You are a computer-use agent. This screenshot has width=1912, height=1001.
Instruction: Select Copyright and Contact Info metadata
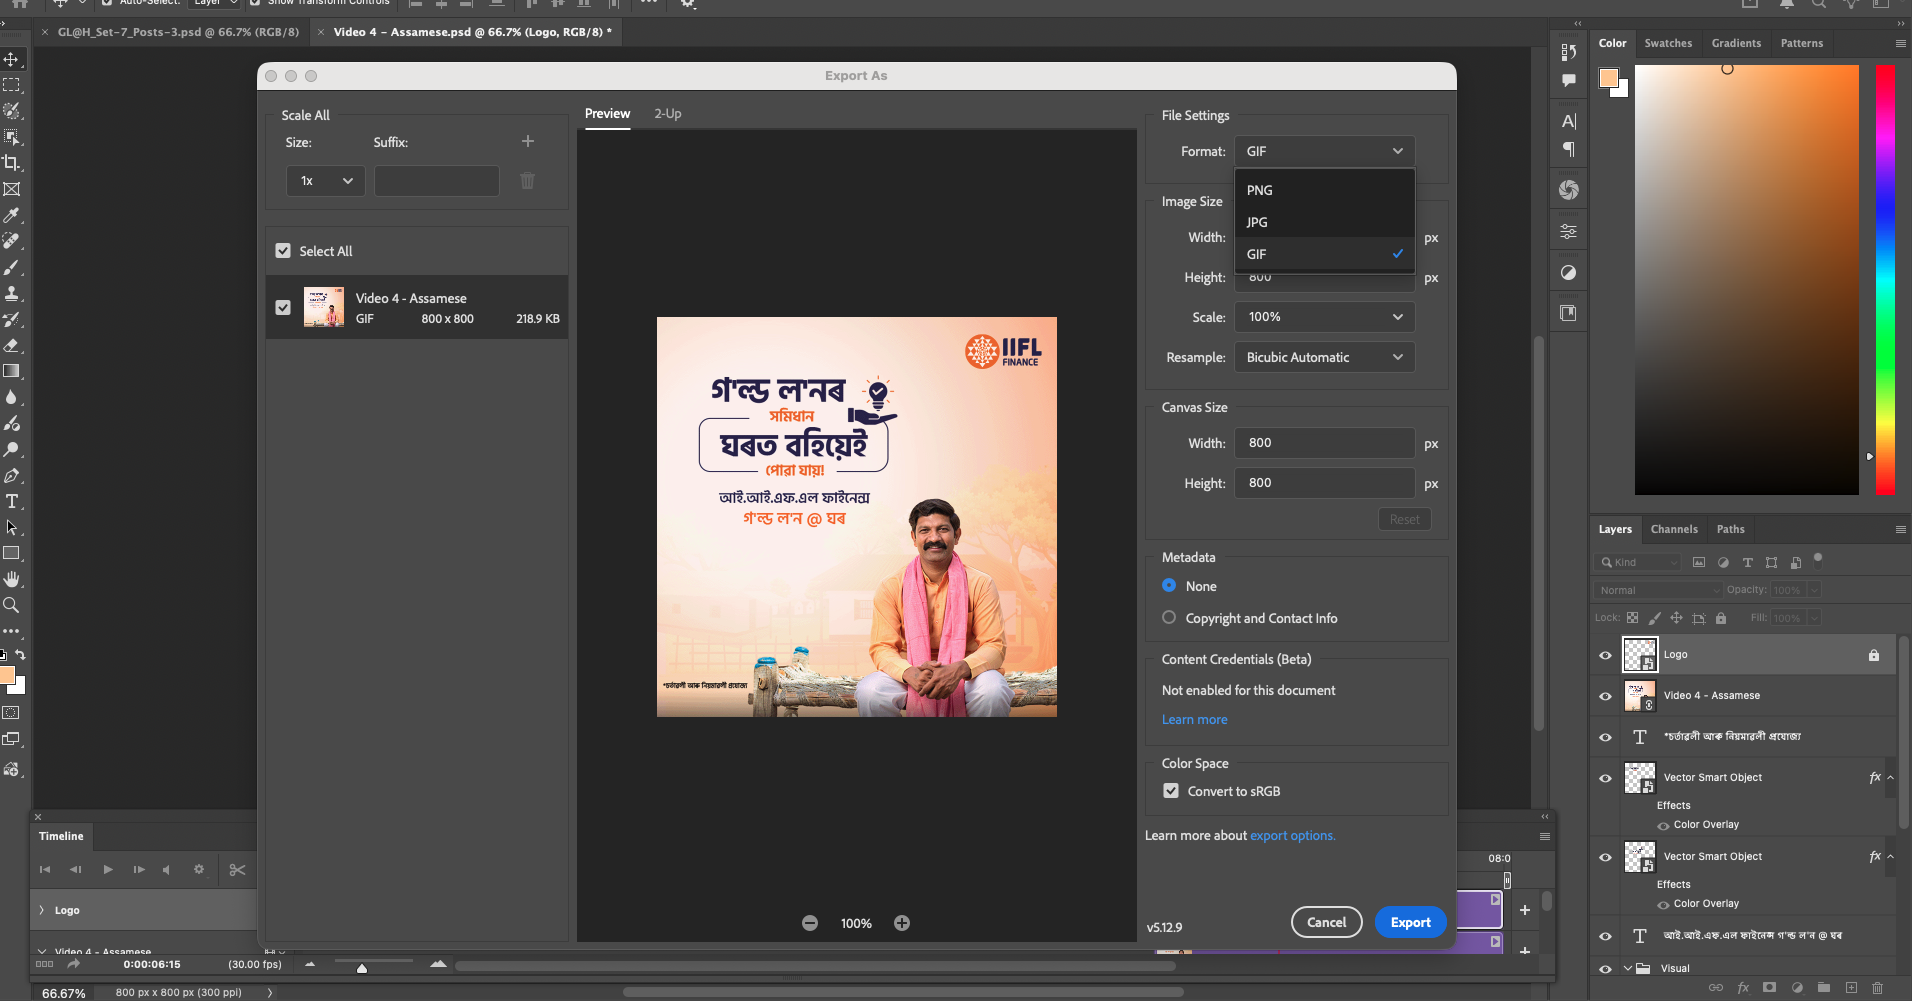pos(1169,617)
